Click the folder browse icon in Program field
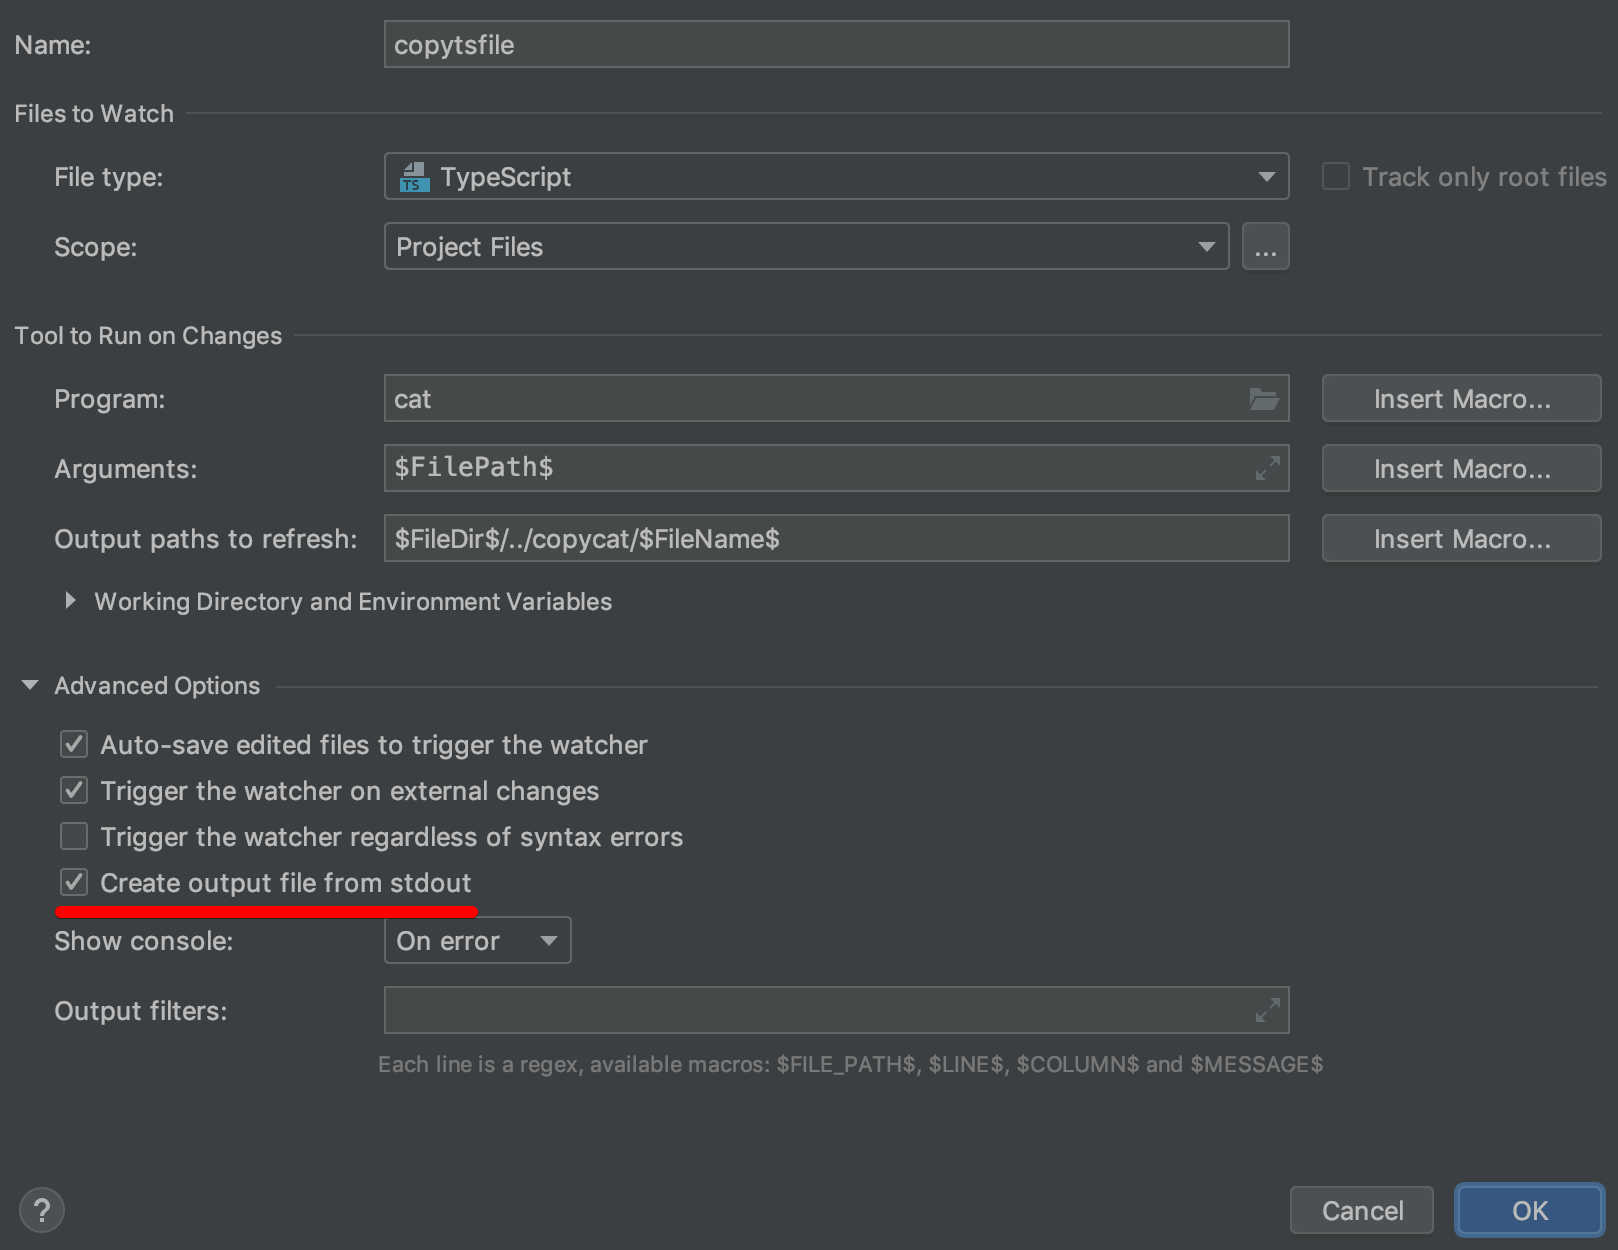 (x=1264, y=399)
